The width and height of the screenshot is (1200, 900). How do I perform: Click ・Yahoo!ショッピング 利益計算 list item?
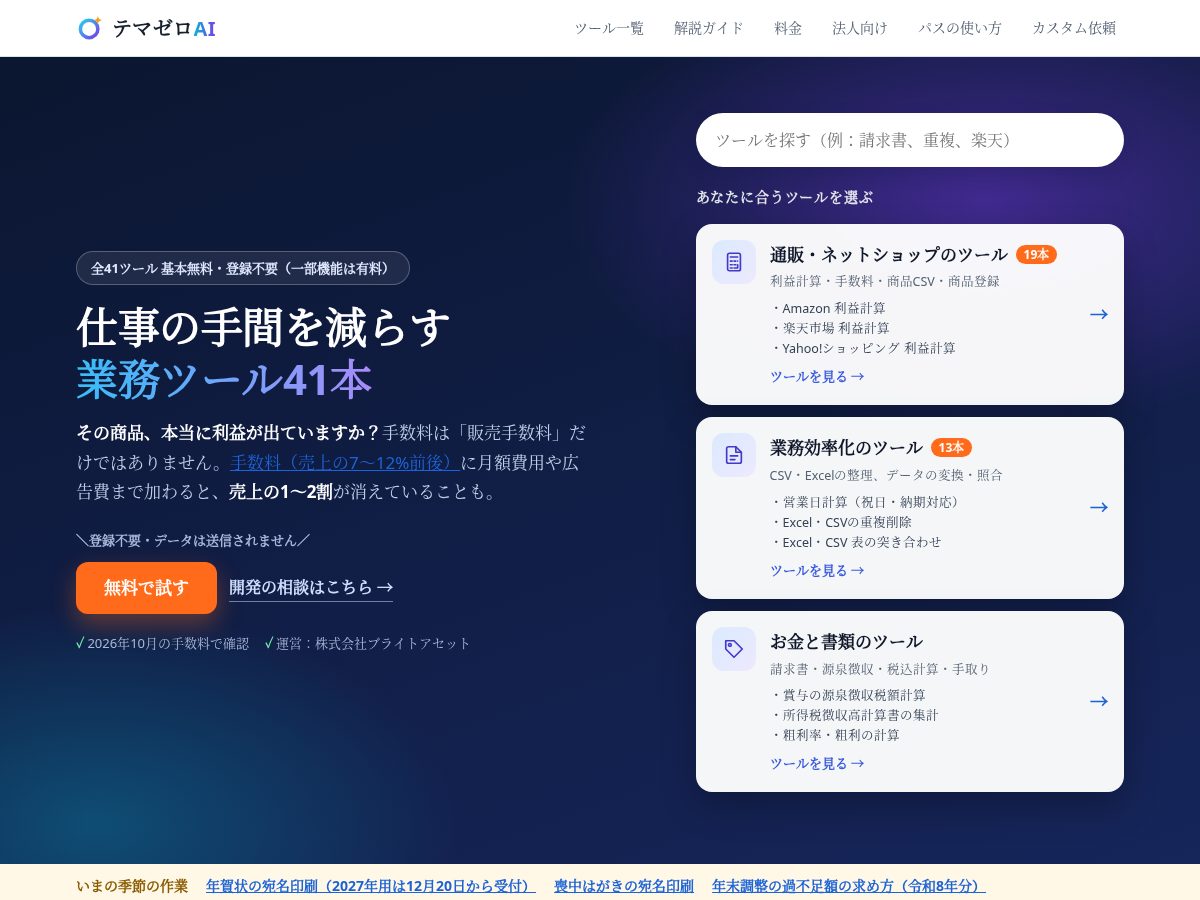pyautogui.click(x=863, y=348)
